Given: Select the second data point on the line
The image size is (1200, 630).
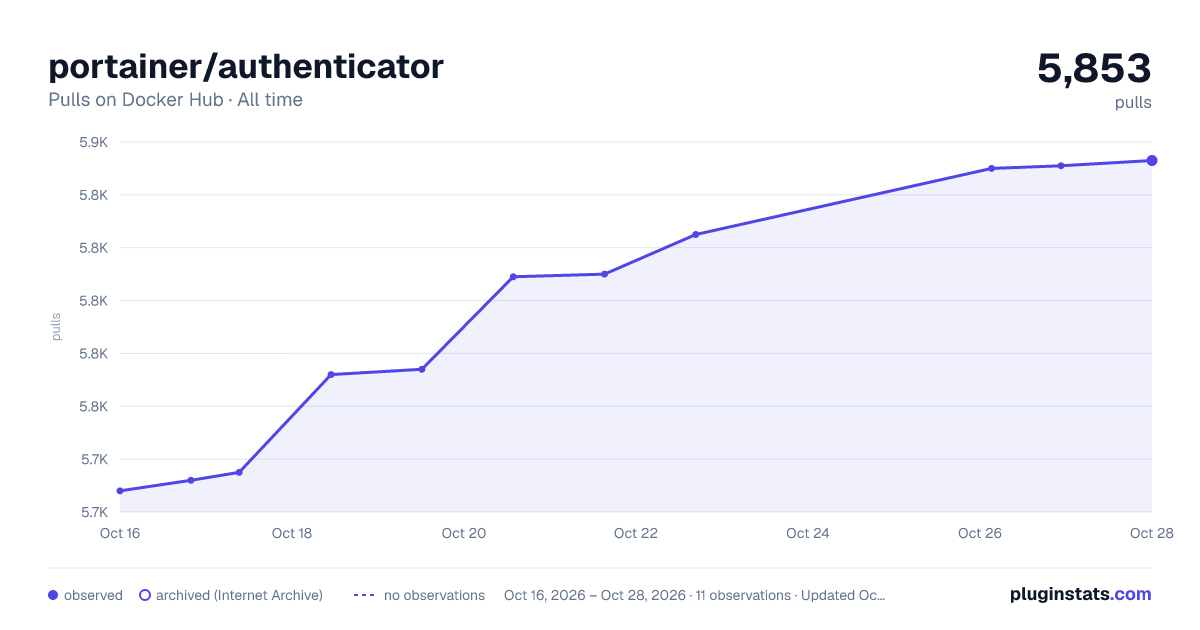Looking at the screenshot, I should 191,480.
